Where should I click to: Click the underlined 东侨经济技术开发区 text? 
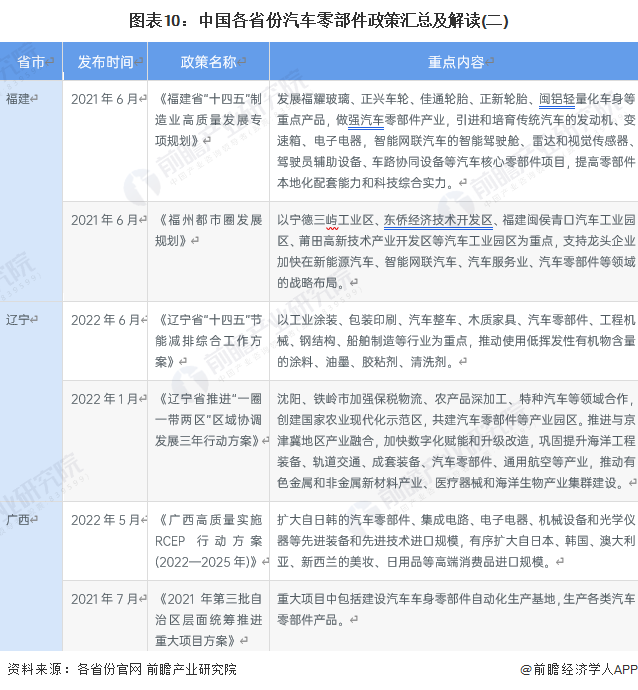[437, 220]
